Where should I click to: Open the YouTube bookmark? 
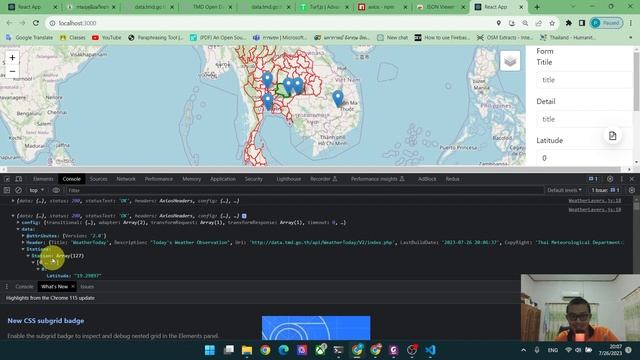[x=107, y=38]
